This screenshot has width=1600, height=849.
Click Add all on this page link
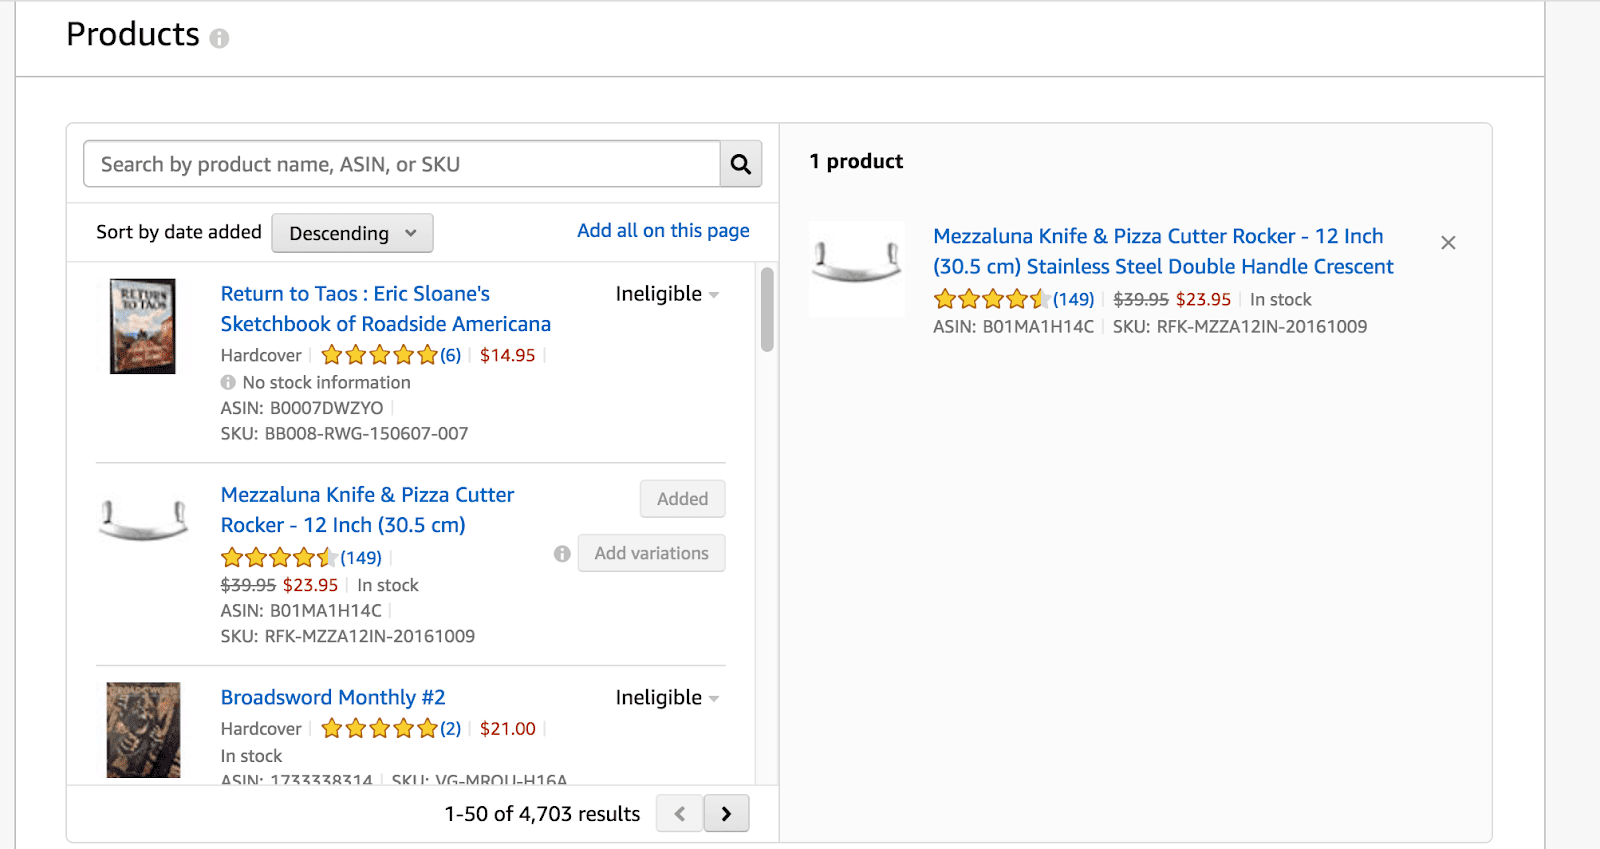663,231
